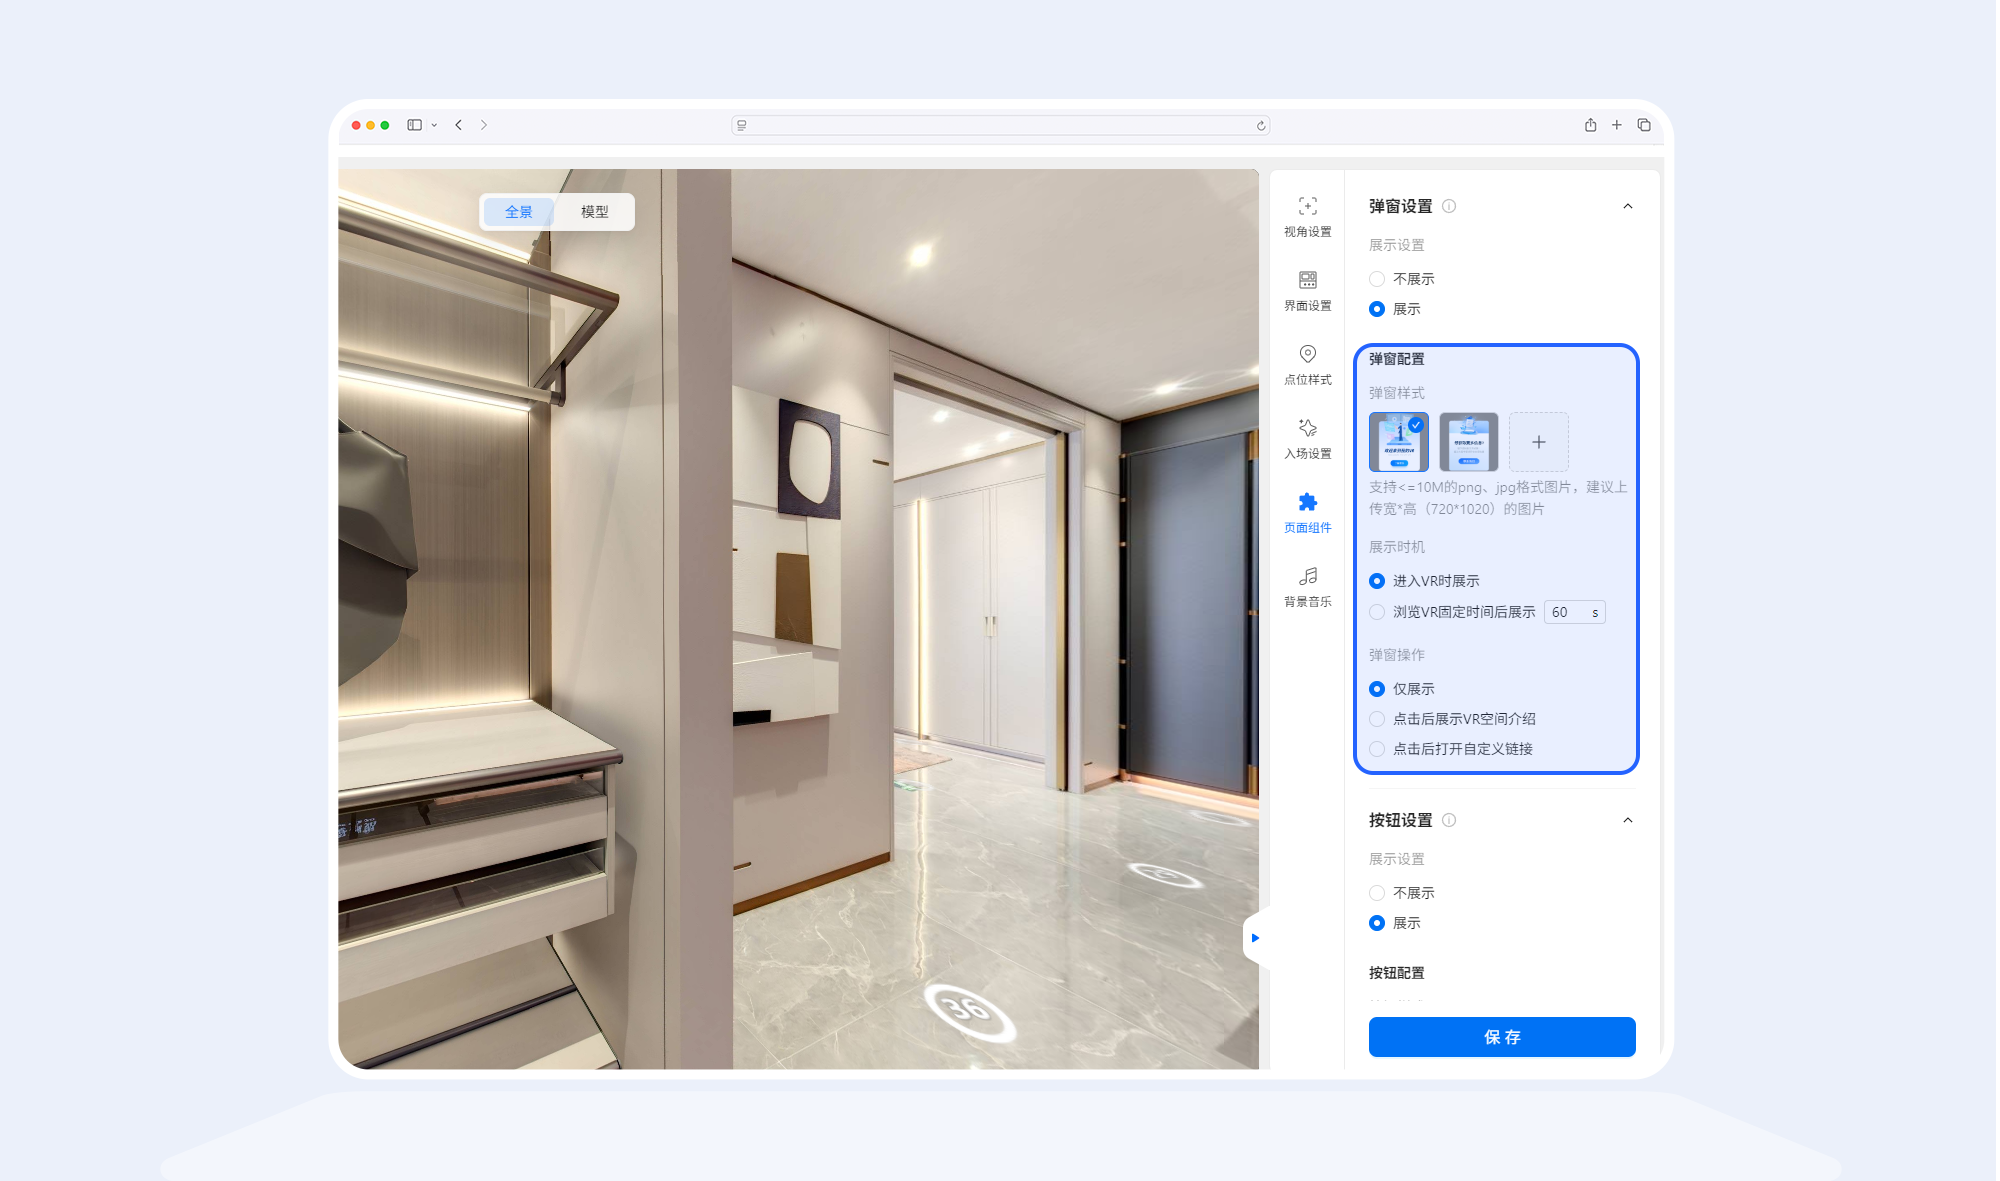Select 浏览VR固定时间后展示 option

[x=1452, y=612]
